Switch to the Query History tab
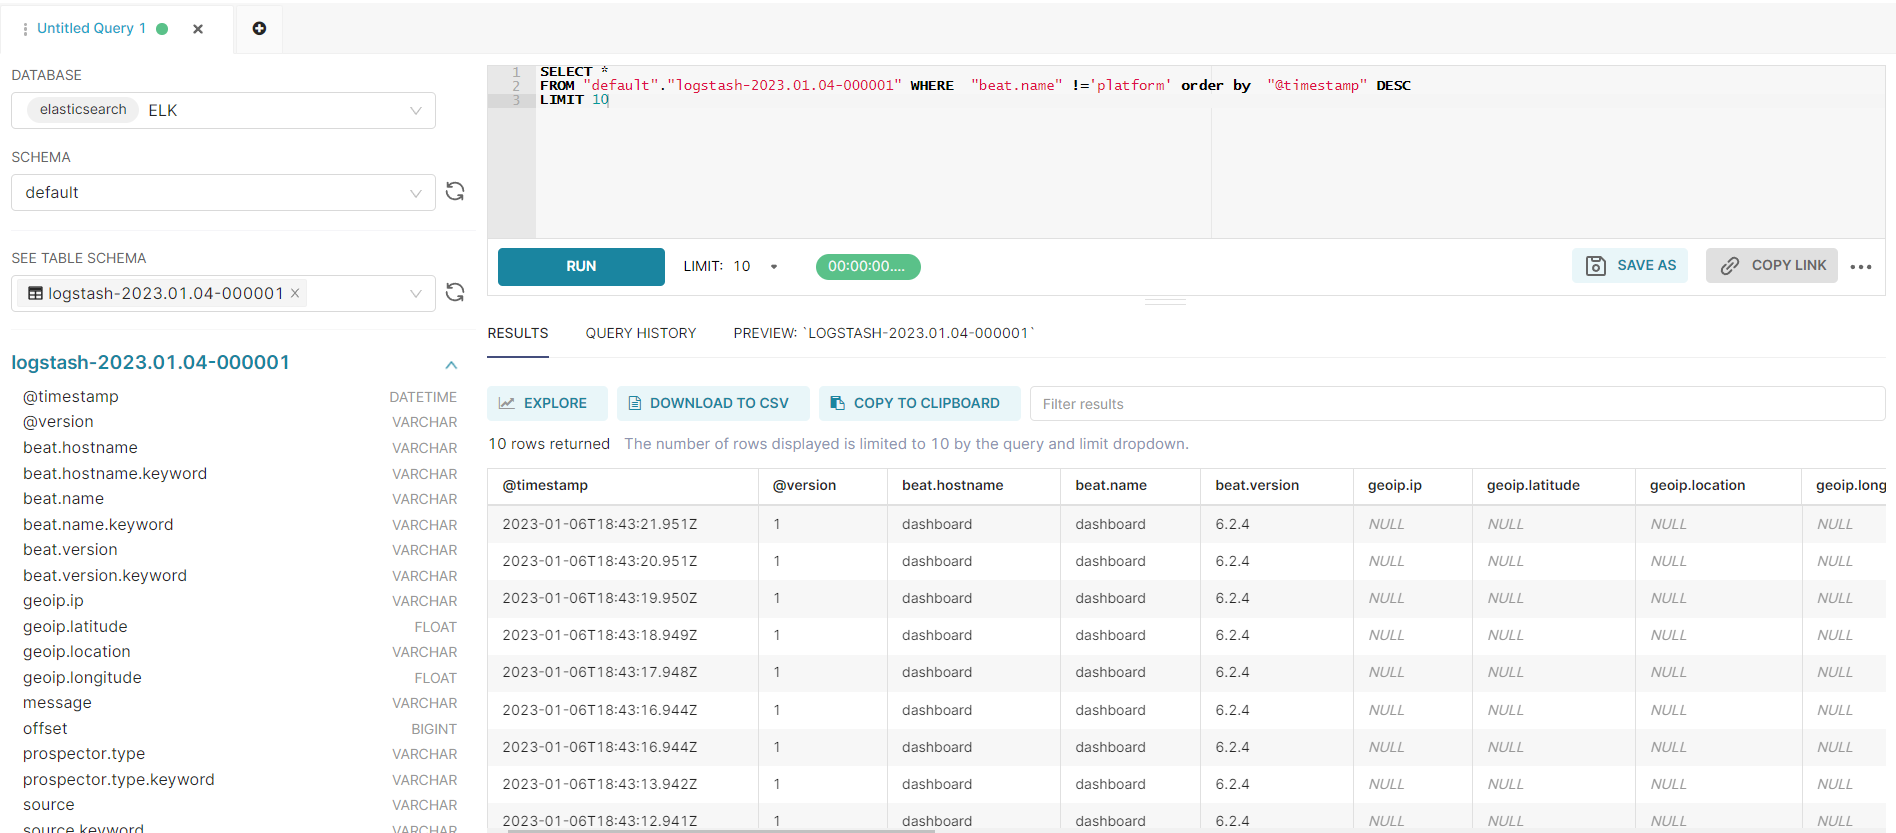This screenshot has width=1896, height=833. 640,333
